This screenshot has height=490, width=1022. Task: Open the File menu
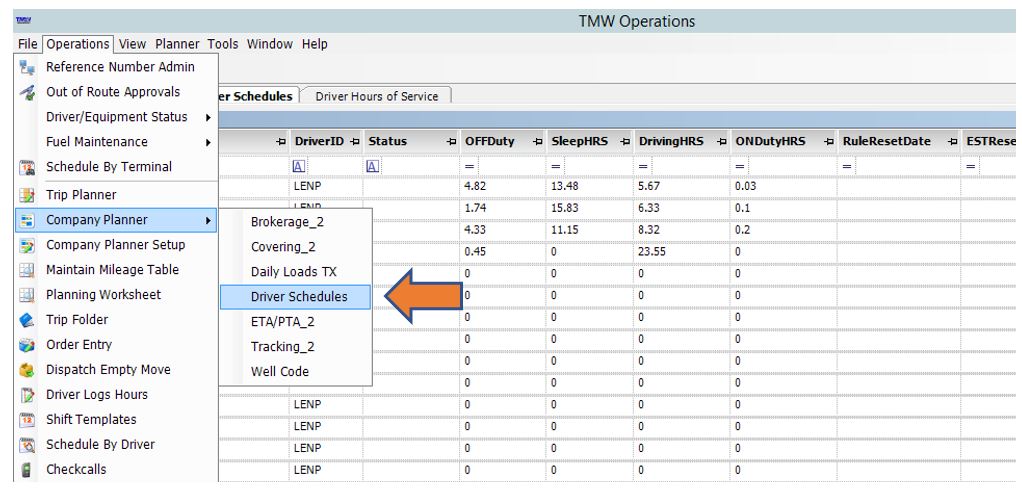[27, 44]
